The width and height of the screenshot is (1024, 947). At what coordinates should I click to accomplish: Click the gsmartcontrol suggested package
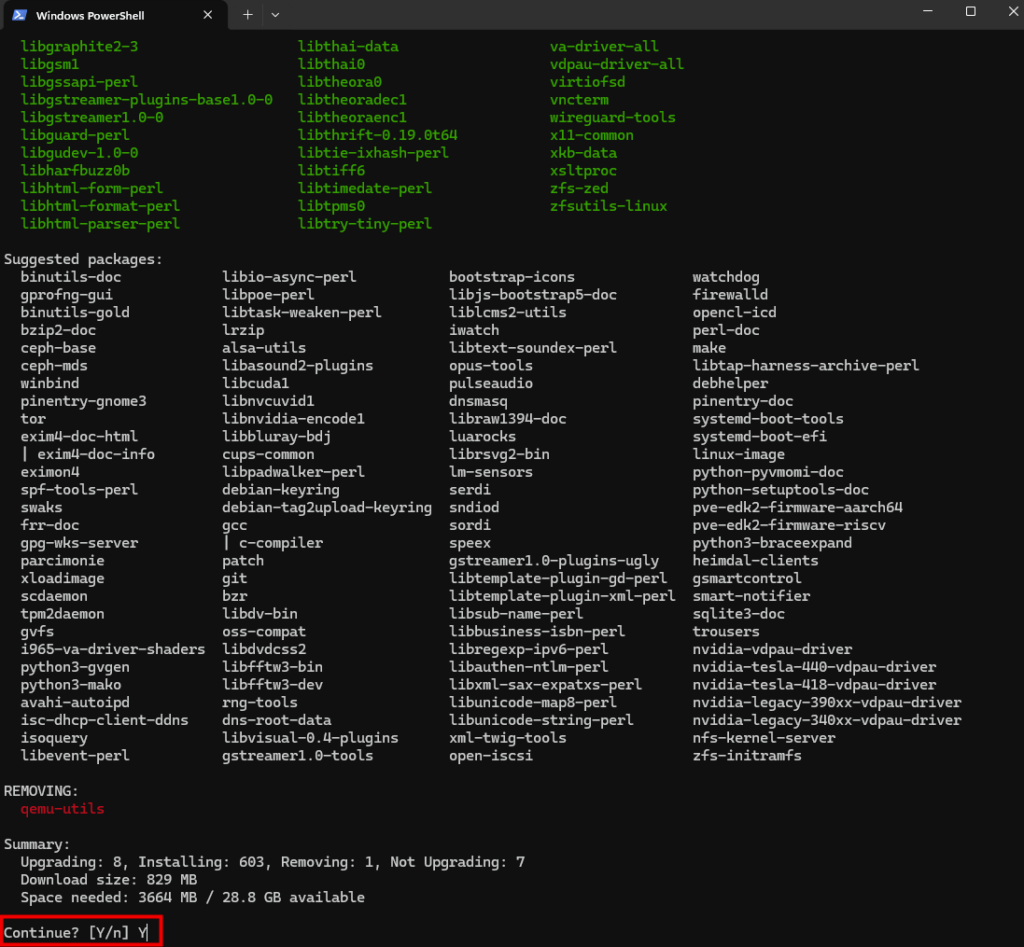point(746,579)
